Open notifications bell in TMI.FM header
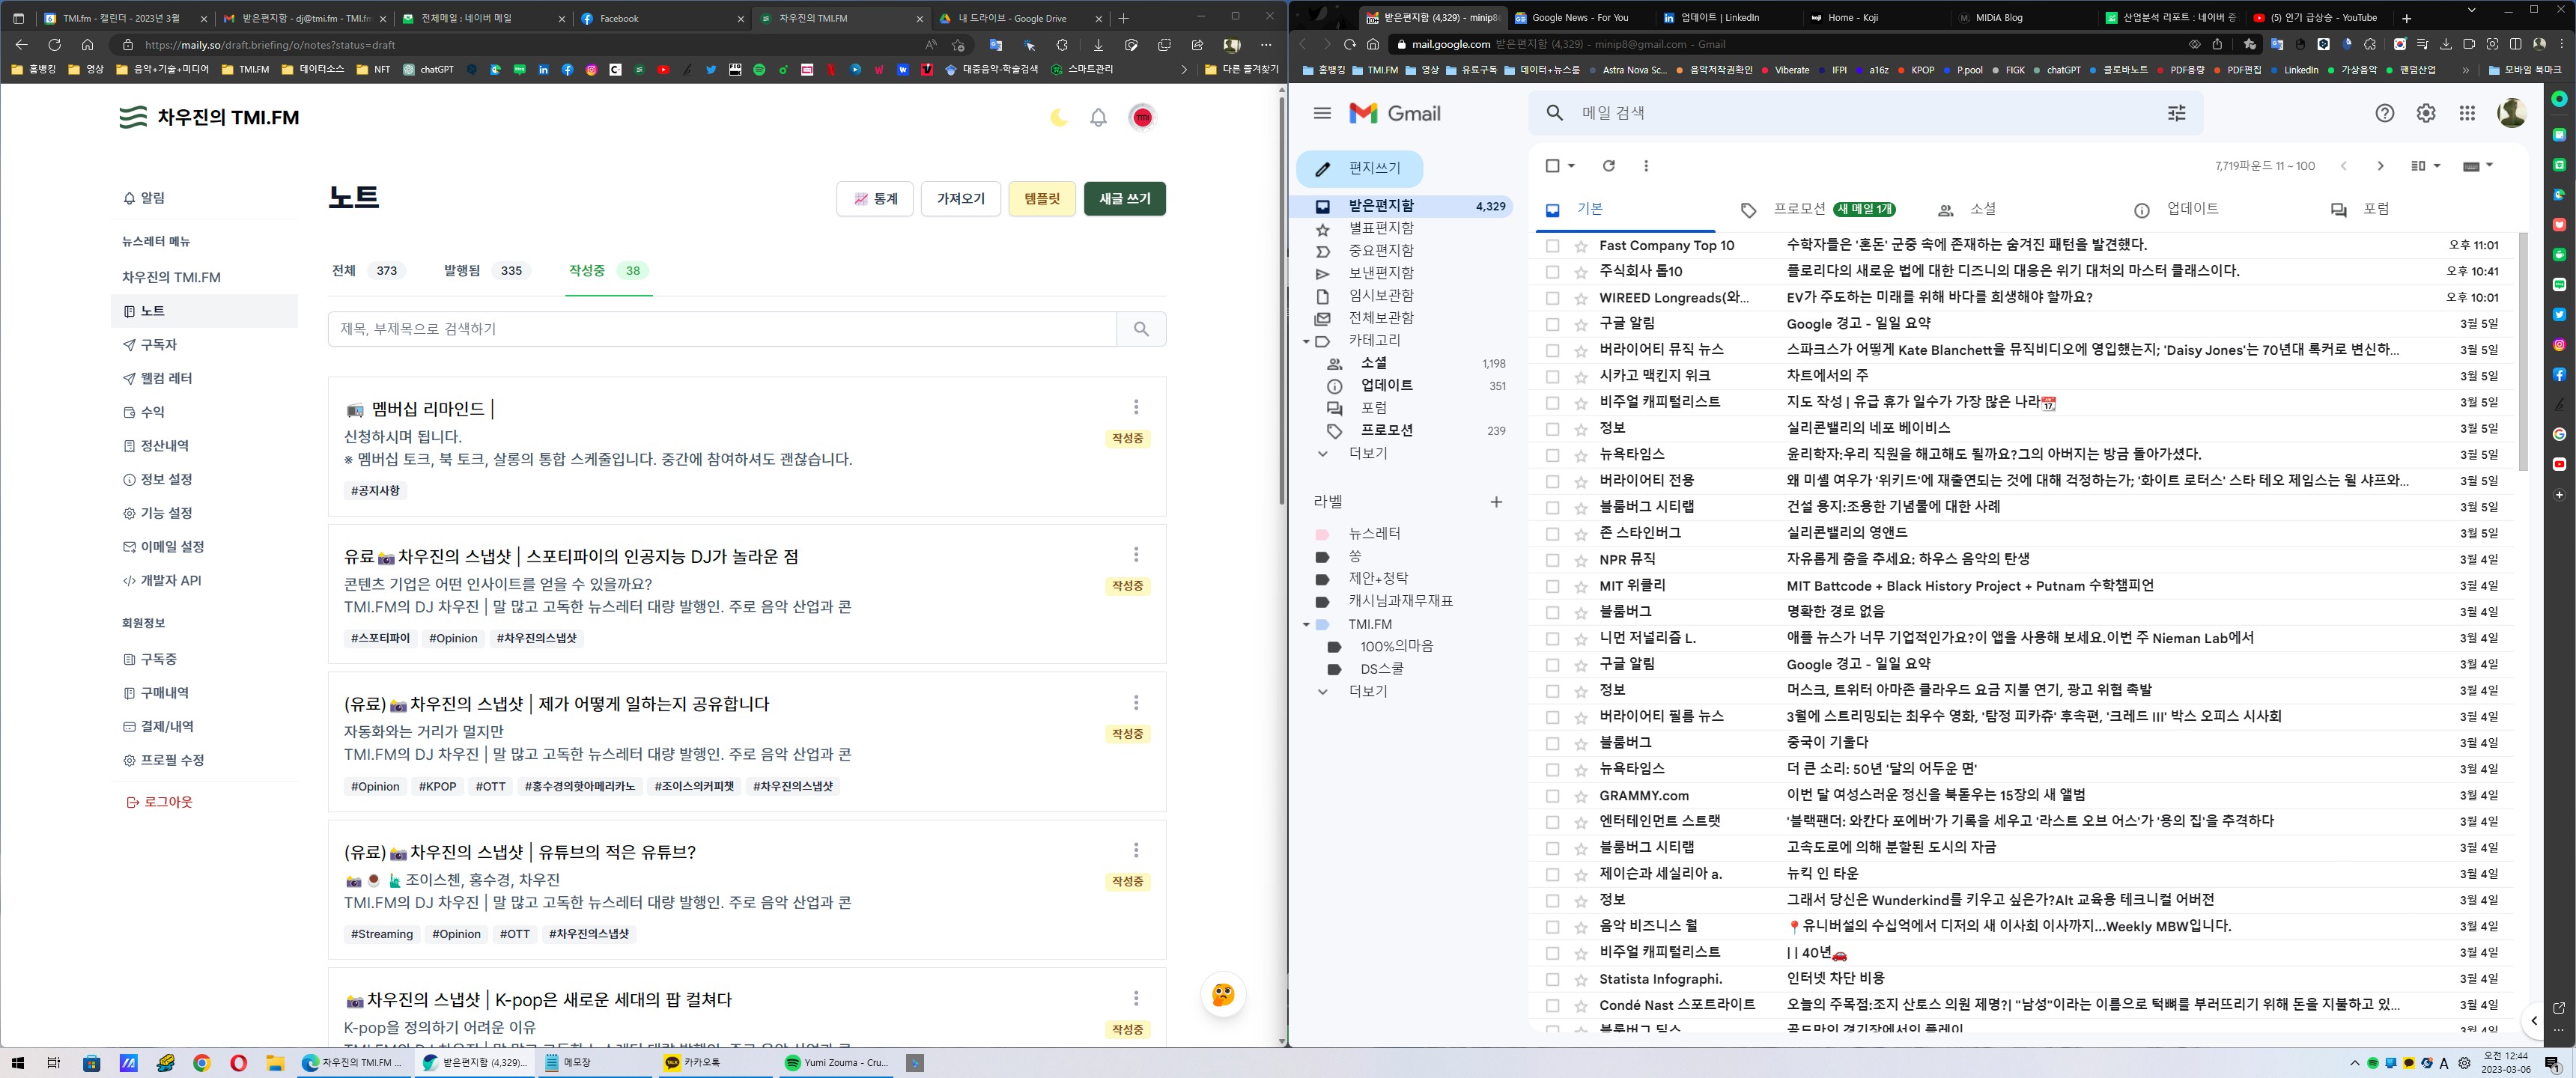Image resolution: width=2576 pixels, height=1078 pixels. tap(1098, 118)
